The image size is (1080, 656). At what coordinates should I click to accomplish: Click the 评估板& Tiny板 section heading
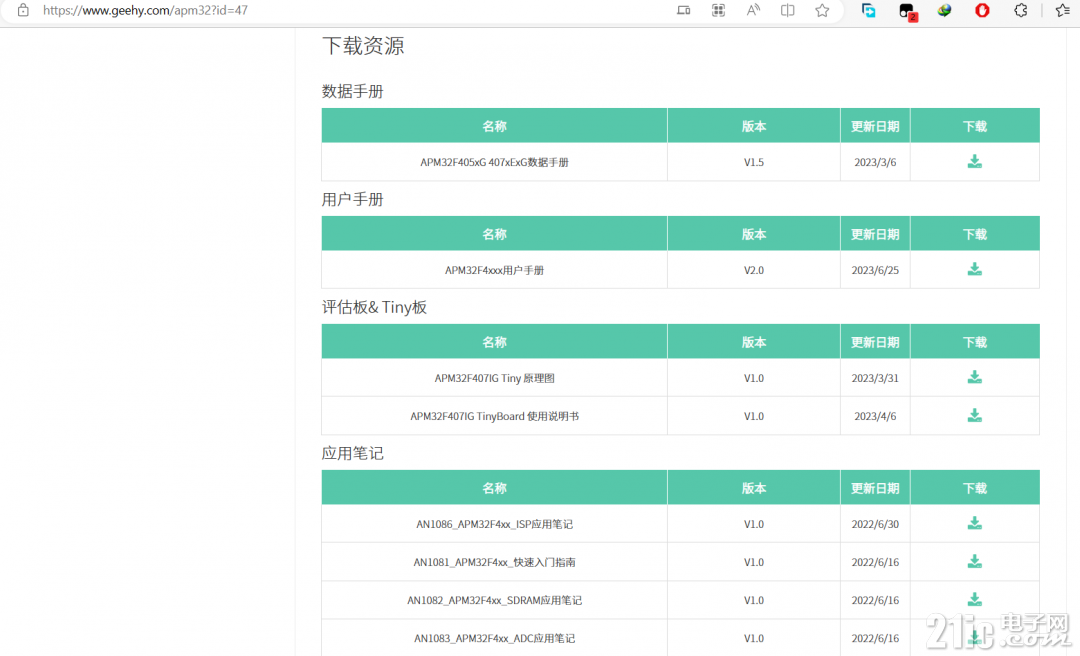(x=375, y=307)
